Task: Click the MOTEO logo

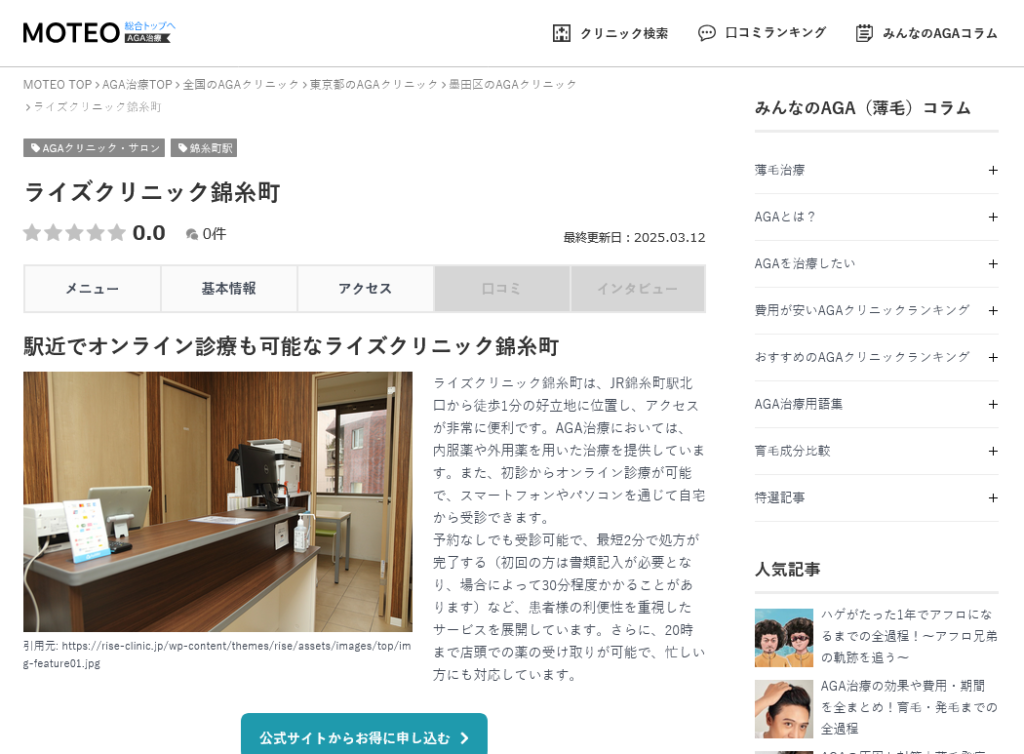Action: [72, 33]
